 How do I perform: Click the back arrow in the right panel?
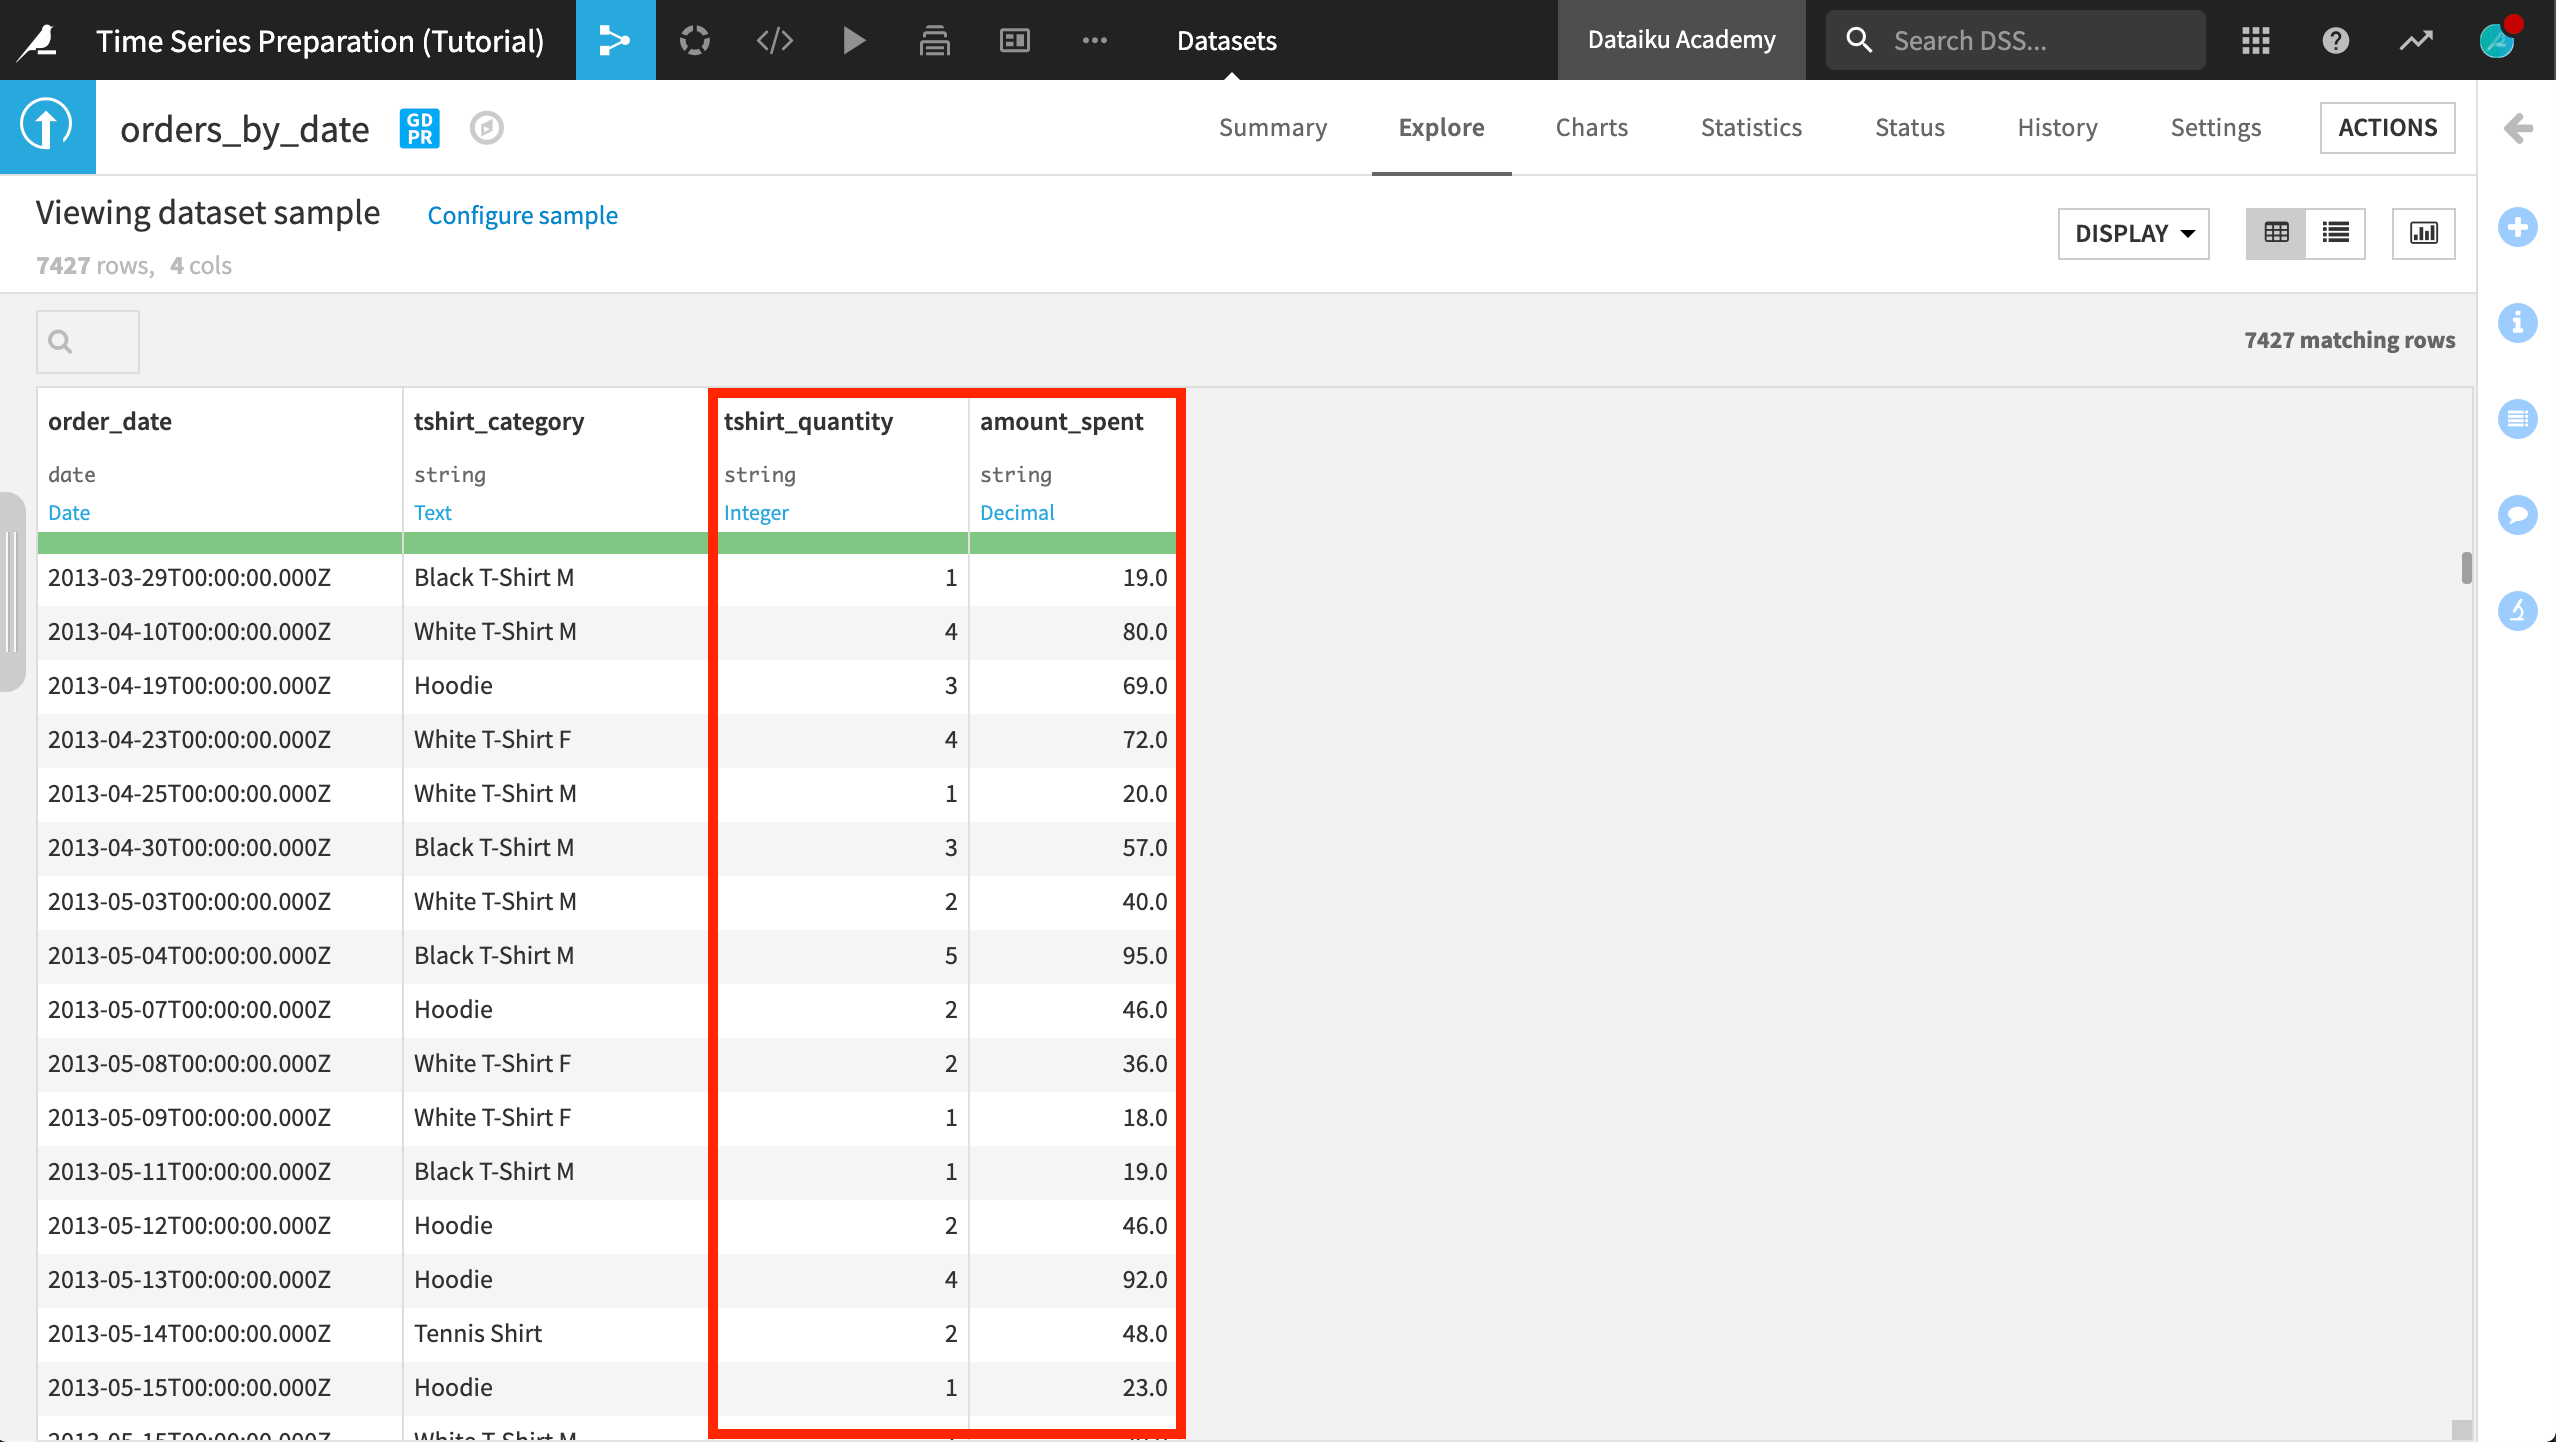coord(2517,128)
